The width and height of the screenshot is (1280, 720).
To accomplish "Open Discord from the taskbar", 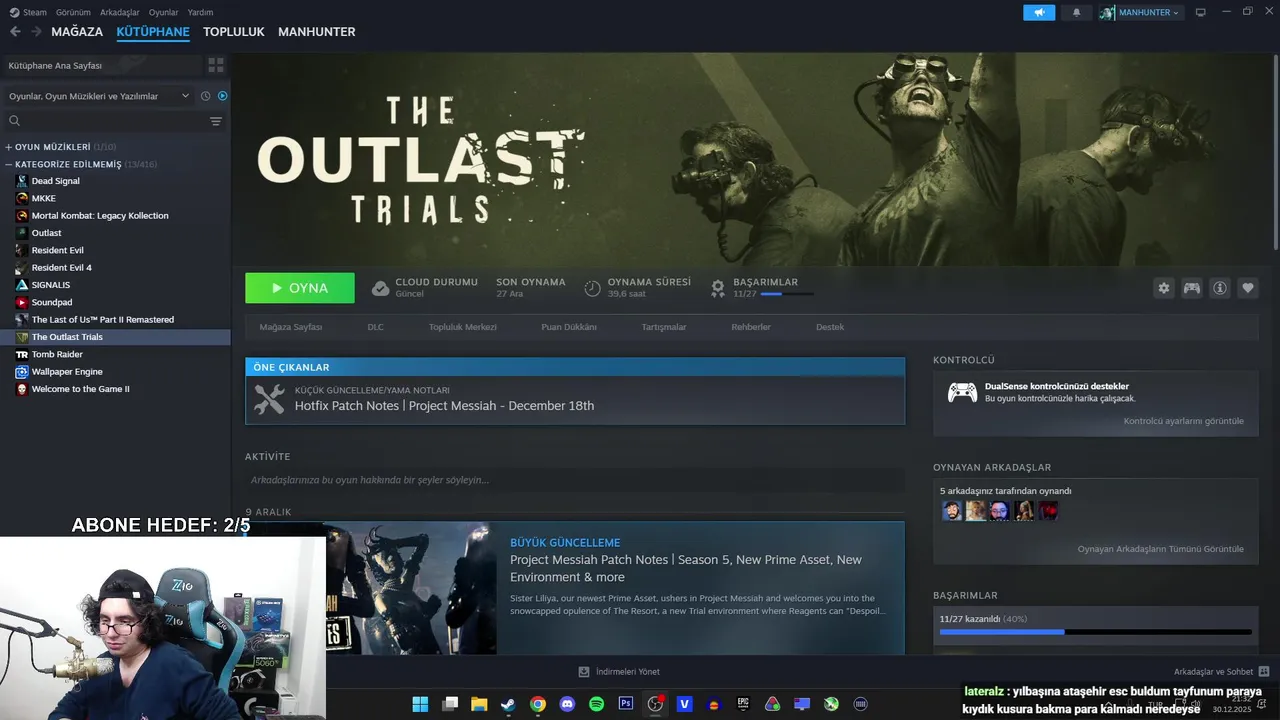I will tap(568, 704).
